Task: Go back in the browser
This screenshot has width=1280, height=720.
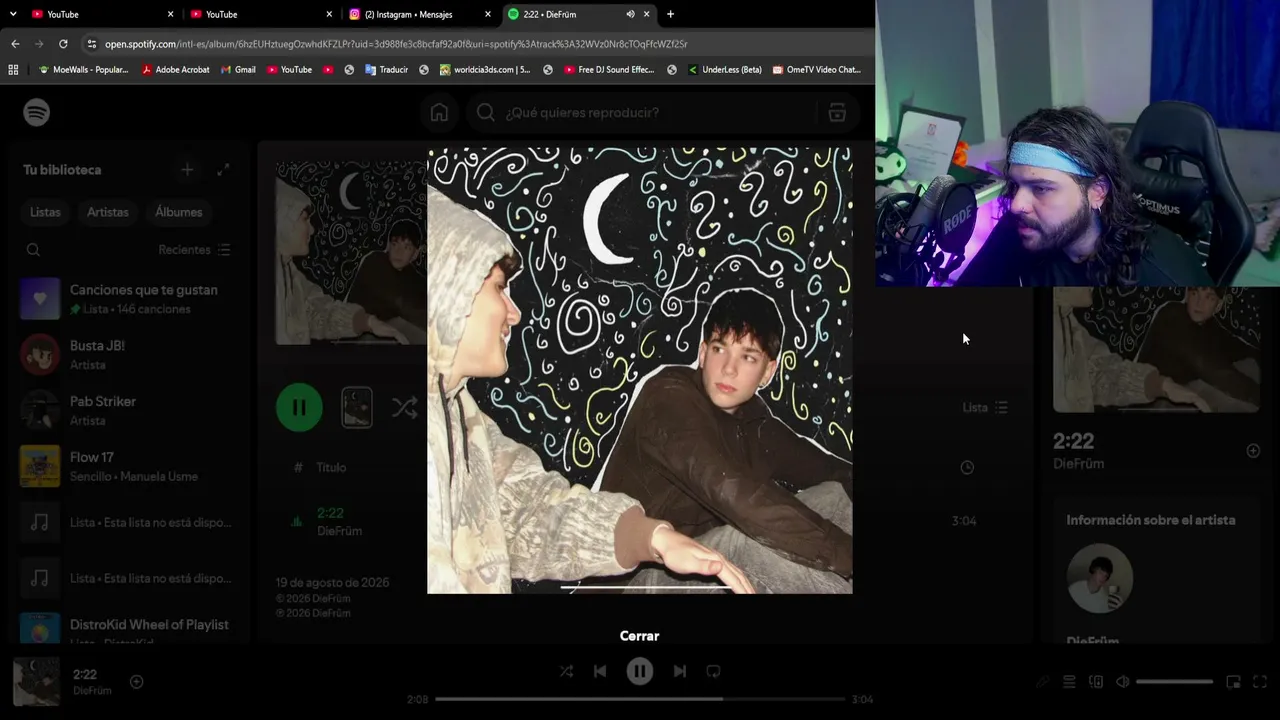Action: (15, 44)
